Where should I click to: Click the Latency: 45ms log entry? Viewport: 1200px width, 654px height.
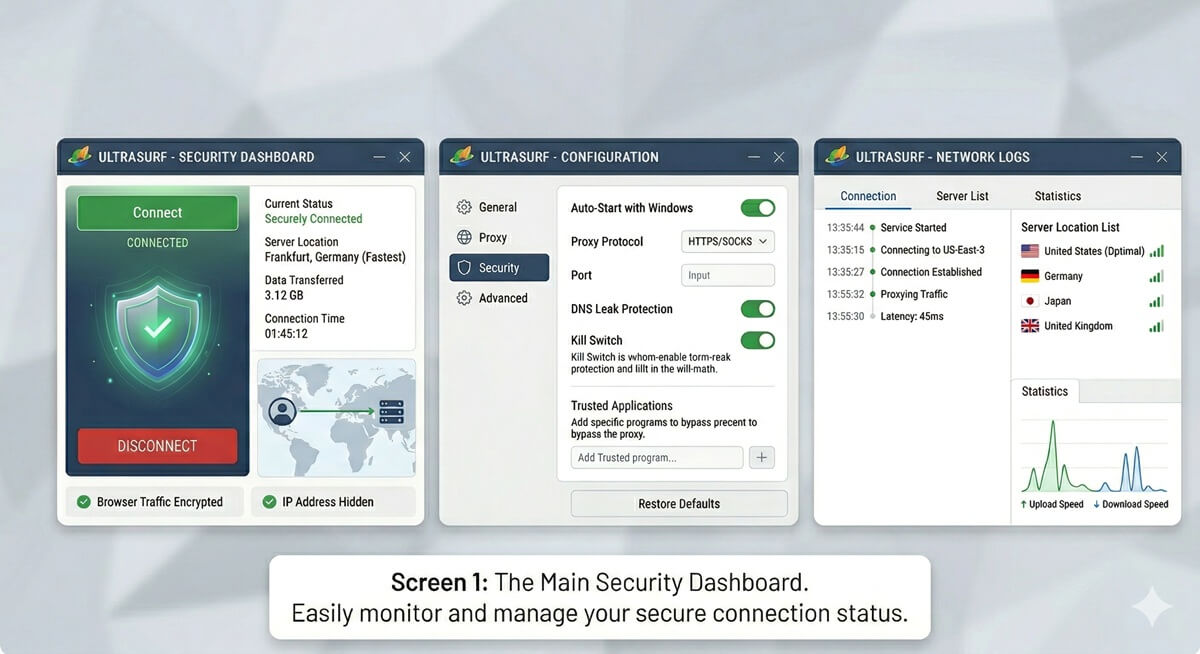(x=885, y=316)
